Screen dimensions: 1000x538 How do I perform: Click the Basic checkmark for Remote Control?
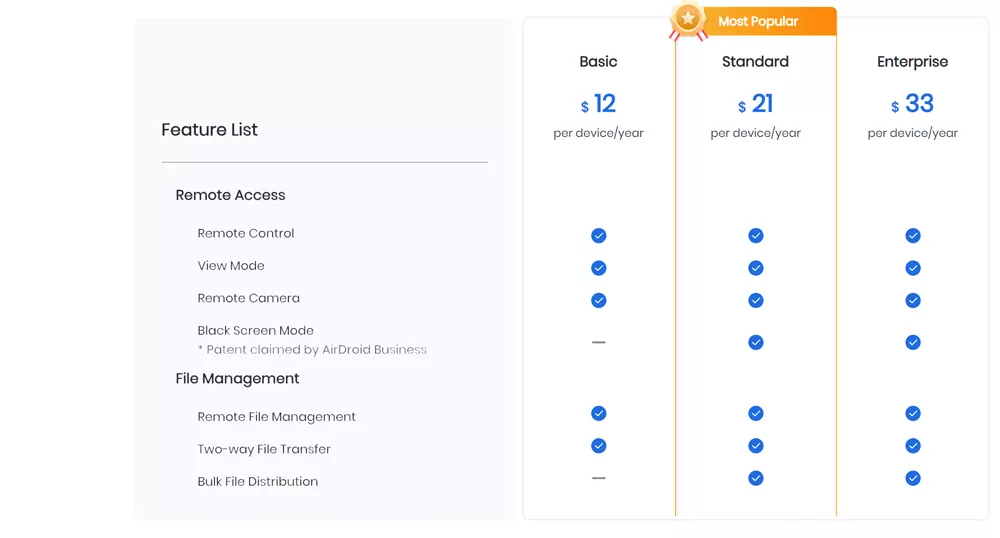(598, 236)
